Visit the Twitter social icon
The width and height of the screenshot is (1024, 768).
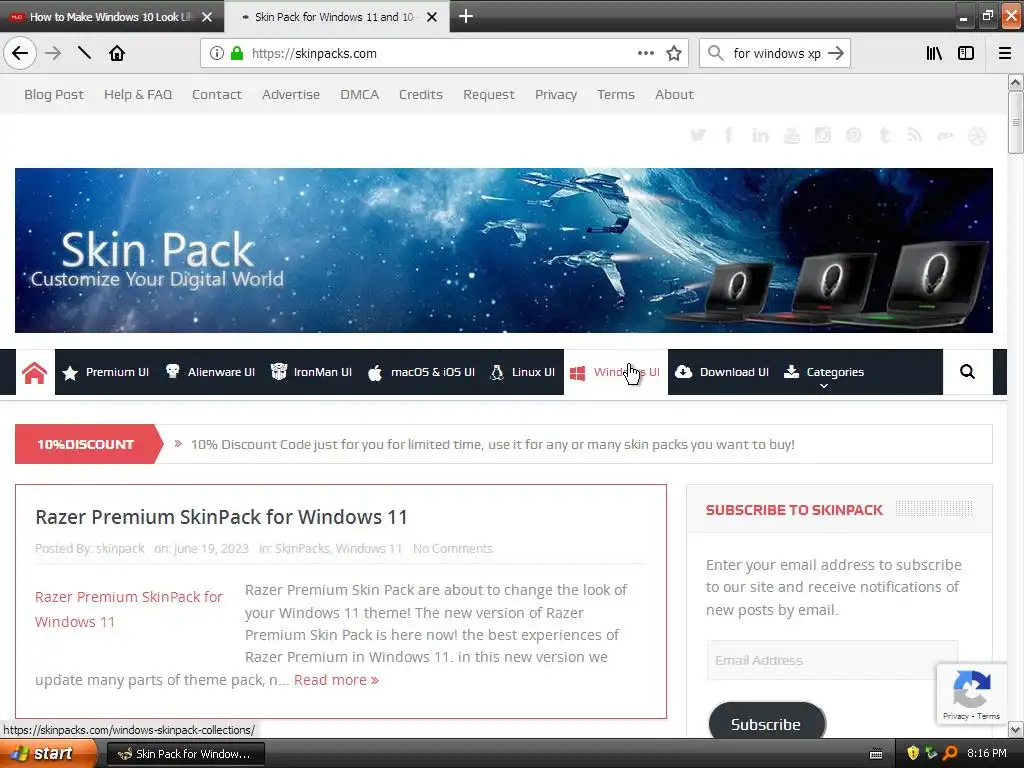(698, 135)
